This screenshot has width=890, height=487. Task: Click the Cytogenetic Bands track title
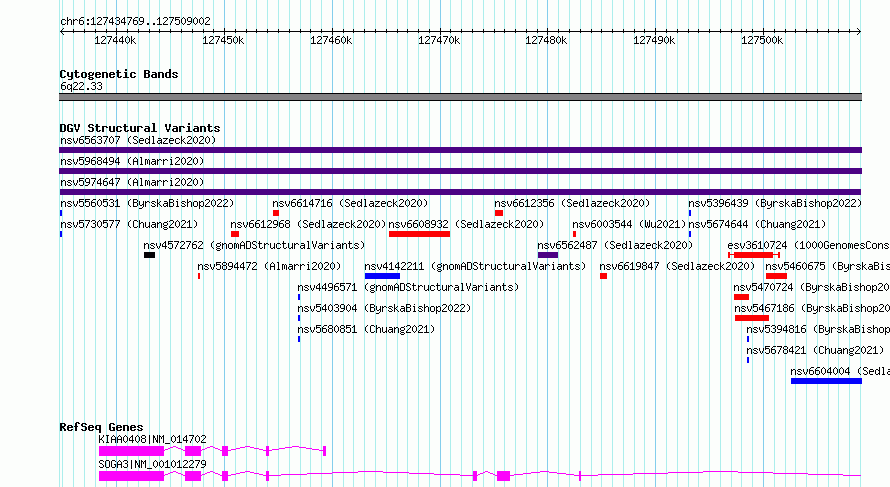(x=119, y=74)
